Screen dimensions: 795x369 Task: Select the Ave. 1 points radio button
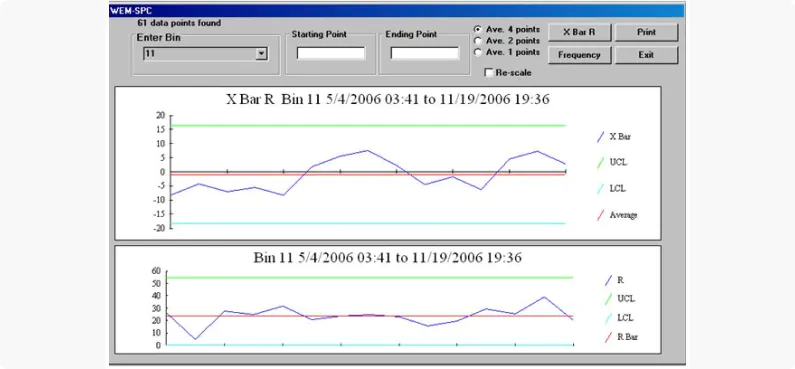[477, 52]
